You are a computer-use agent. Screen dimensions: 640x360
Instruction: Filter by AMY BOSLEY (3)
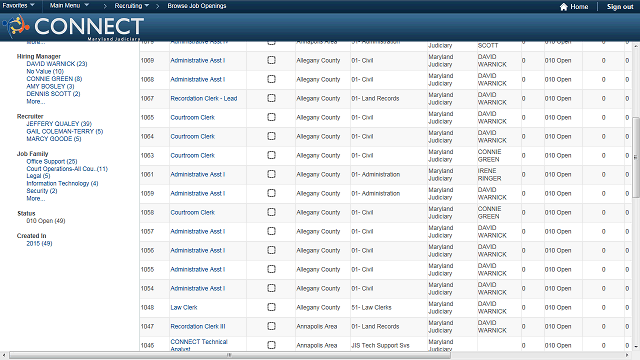50,86
